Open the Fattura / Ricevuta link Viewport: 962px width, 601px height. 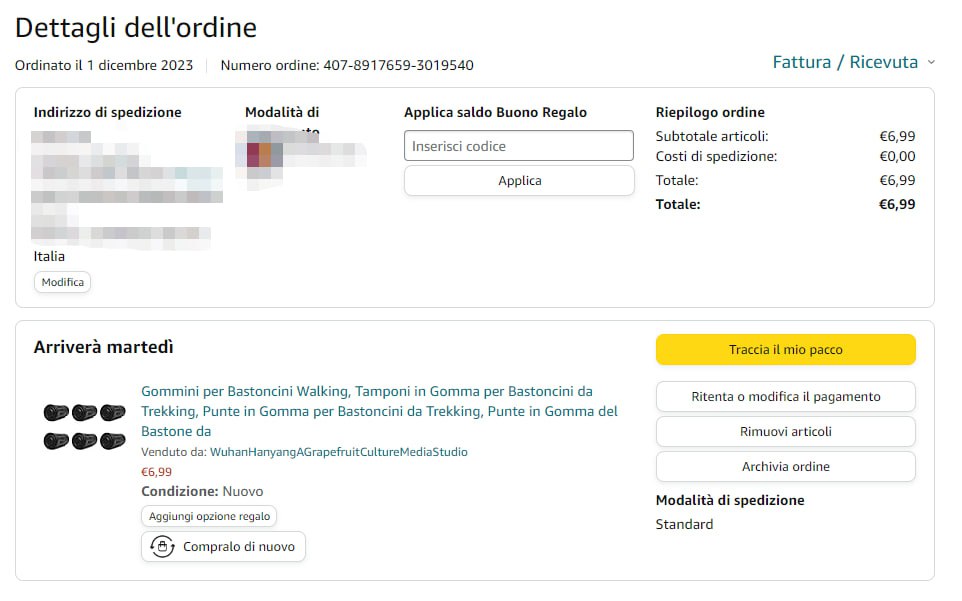[844, 62]
